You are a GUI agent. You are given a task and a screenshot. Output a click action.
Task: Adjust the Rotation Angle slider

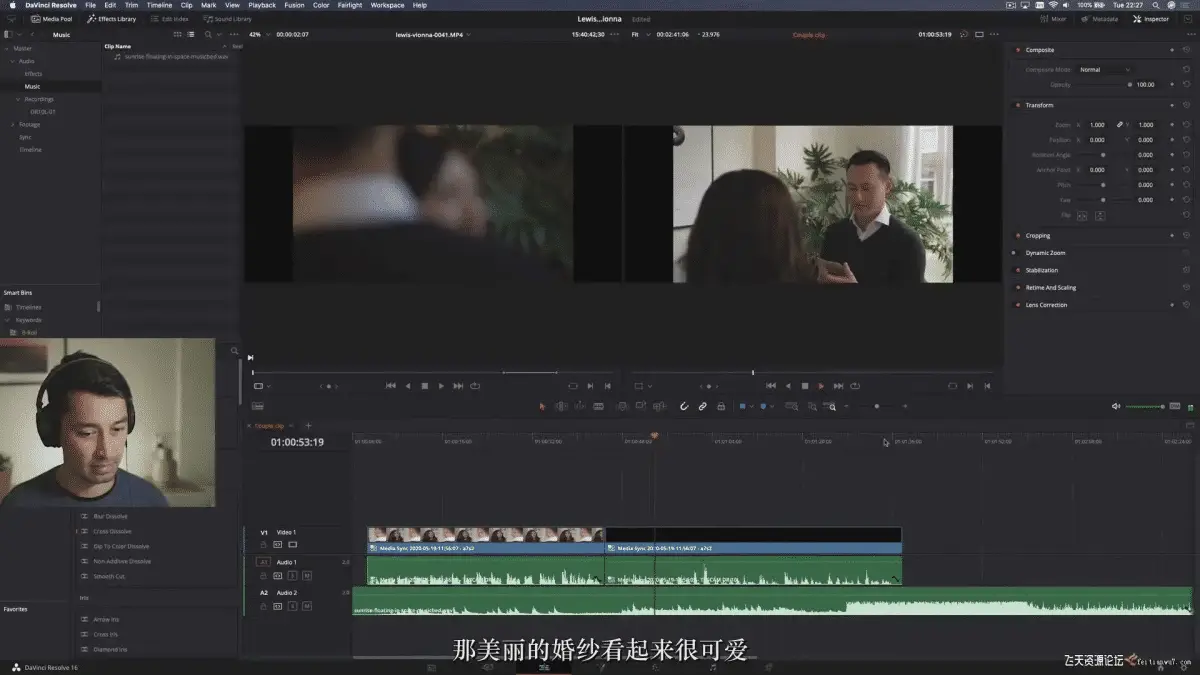(x=1103, y=155)
